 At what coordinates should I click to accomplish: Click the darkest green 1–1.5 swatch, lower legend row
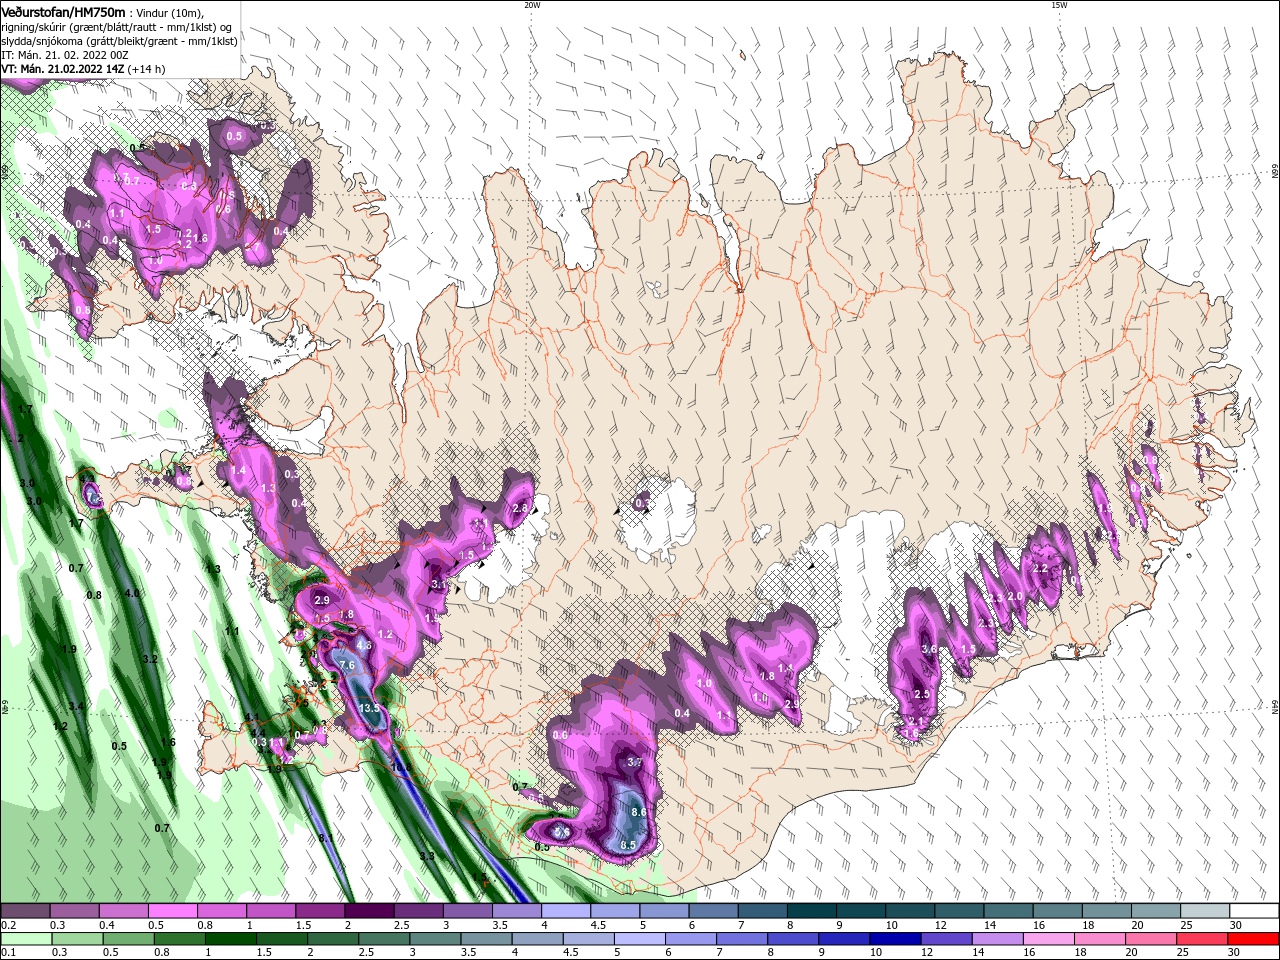(x=231, y=939)
